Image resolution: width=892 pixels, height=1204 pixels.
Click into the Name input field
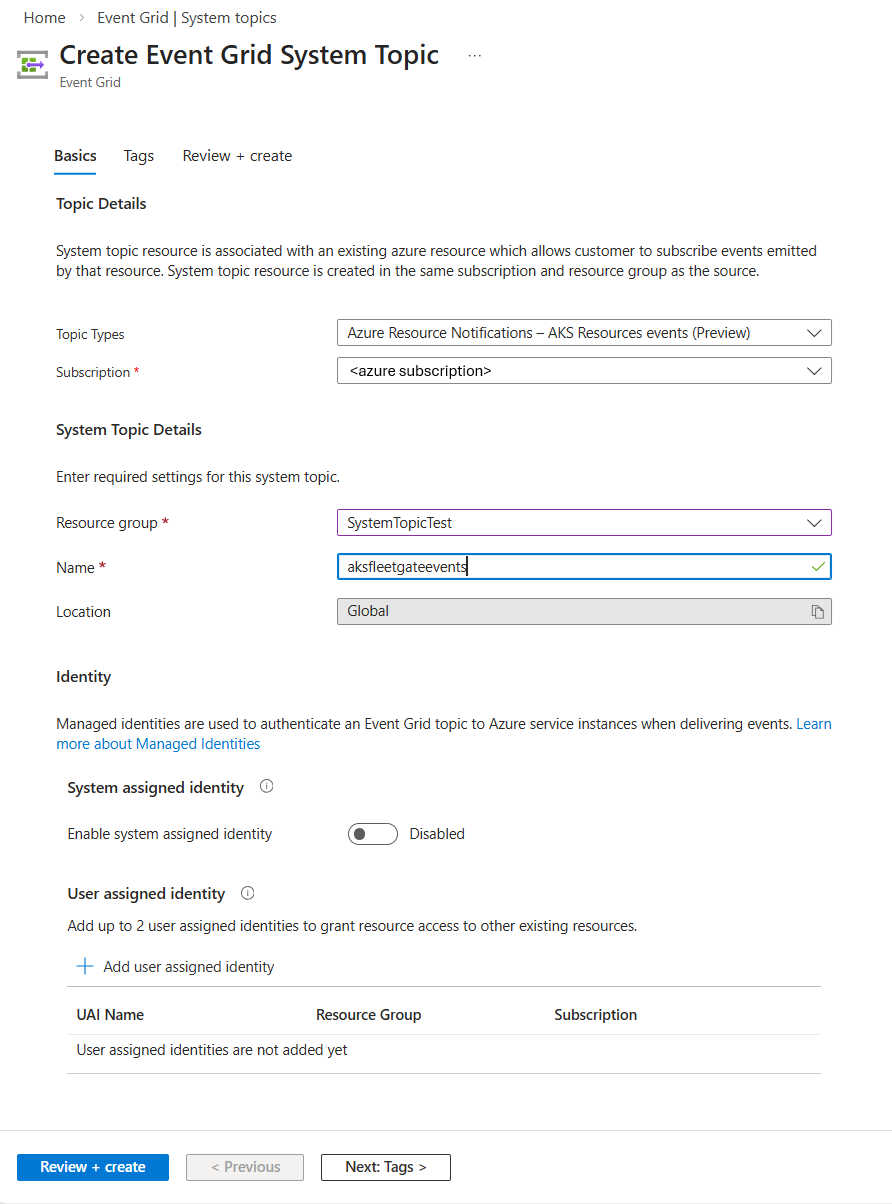coord(584,567)
